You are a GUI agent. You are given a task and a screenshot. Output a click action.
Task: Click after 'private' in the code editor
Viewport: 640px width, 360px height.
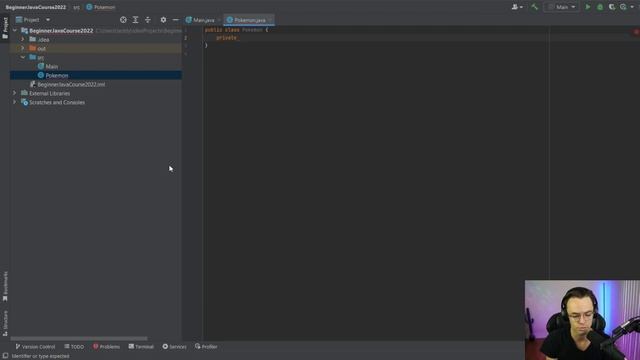(x=238, y=38)
